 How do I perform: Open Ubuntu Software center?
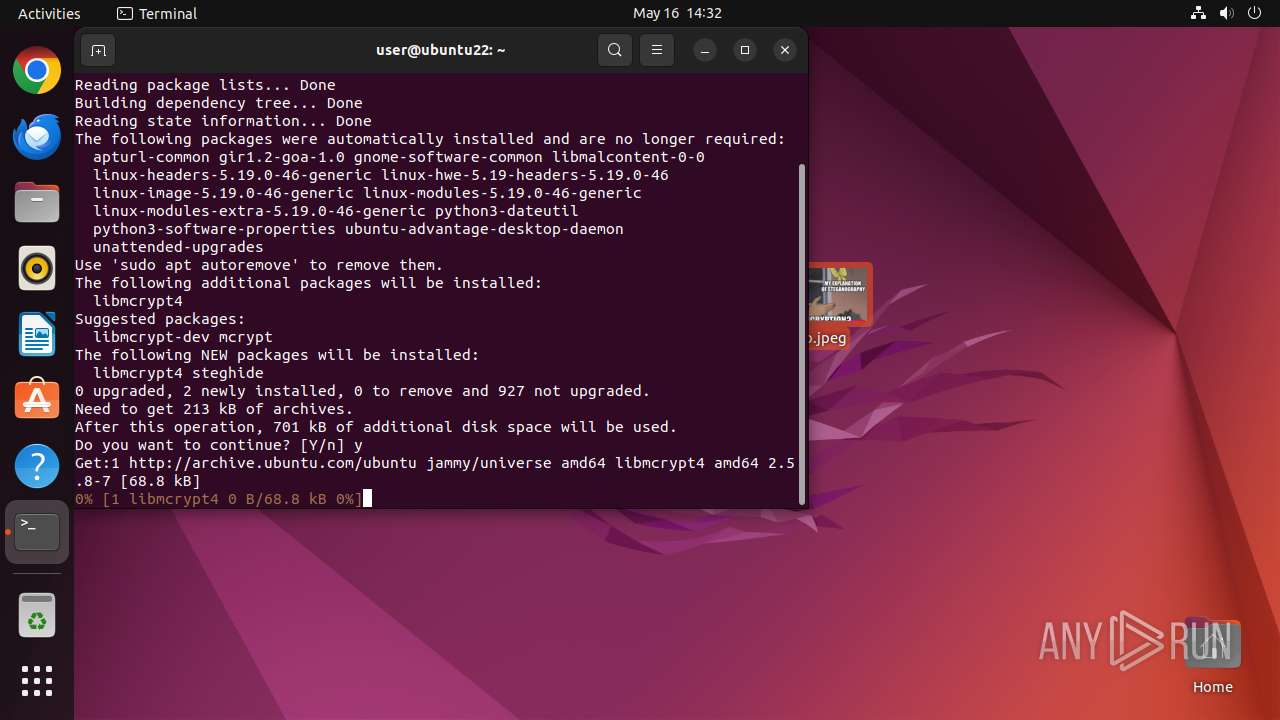click(37, 401)
